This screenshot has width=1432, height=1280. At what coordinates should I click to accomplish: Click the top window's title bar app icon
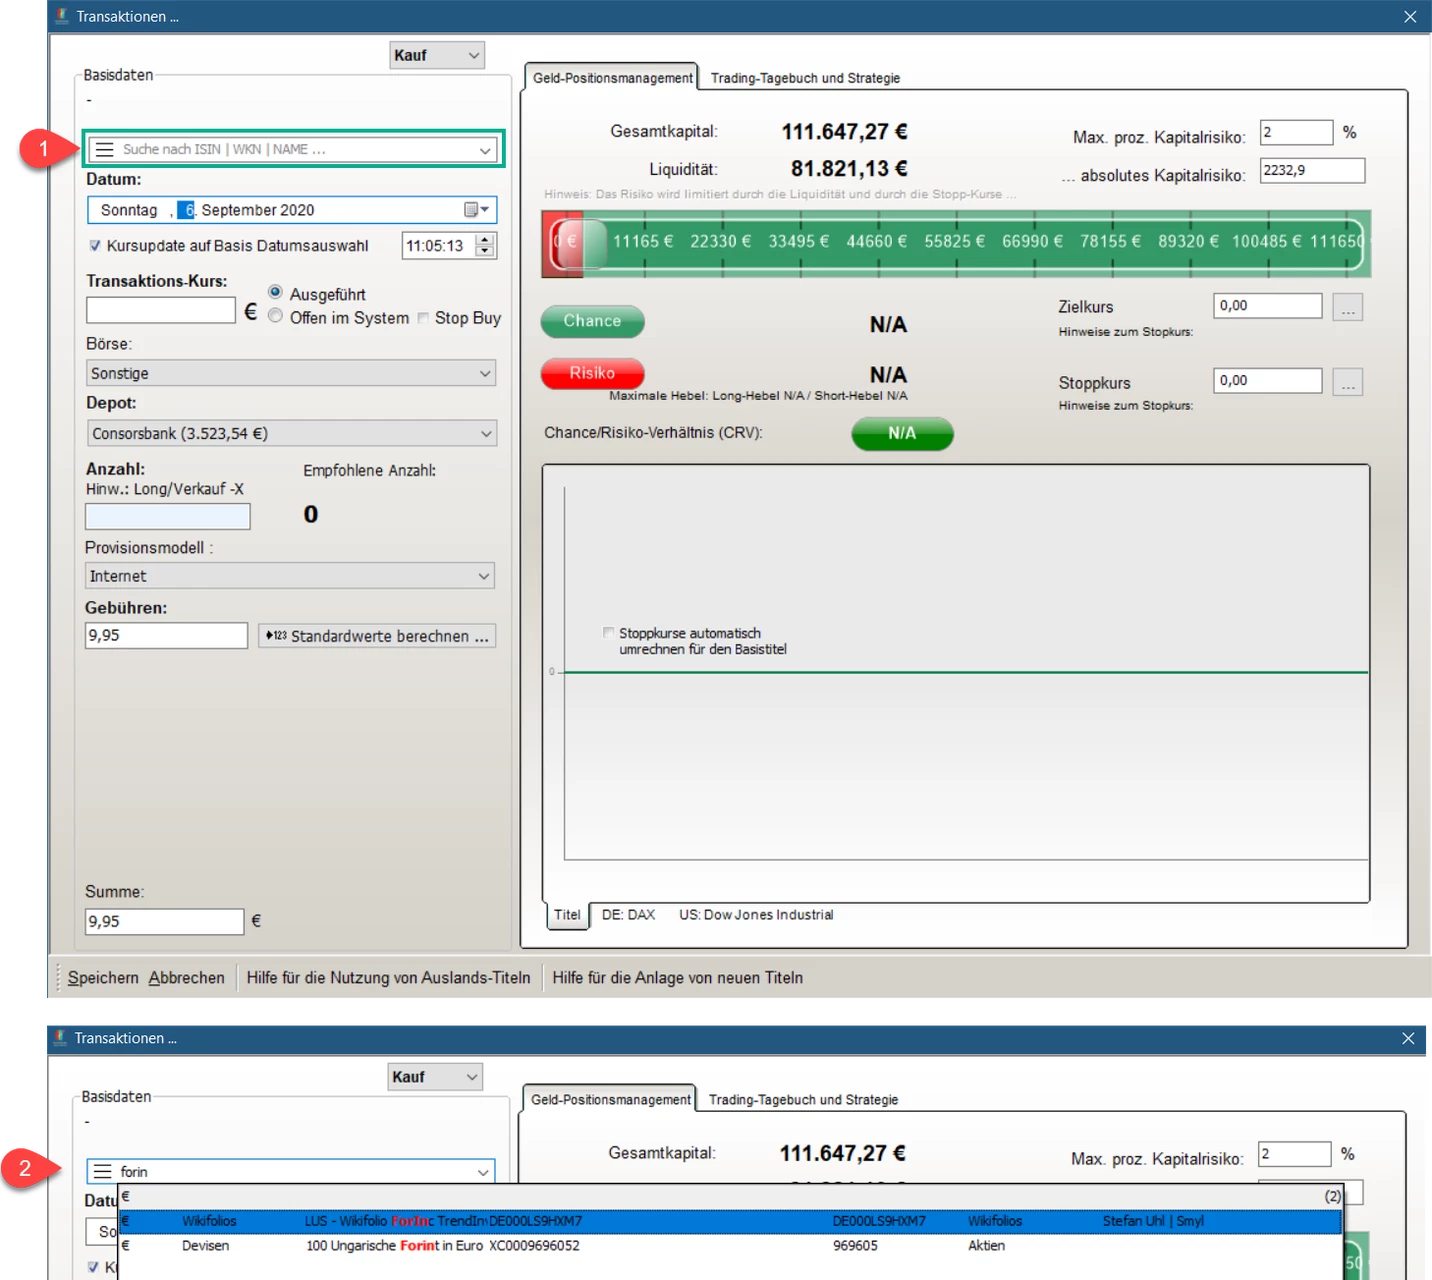click(x=62, y=16)
